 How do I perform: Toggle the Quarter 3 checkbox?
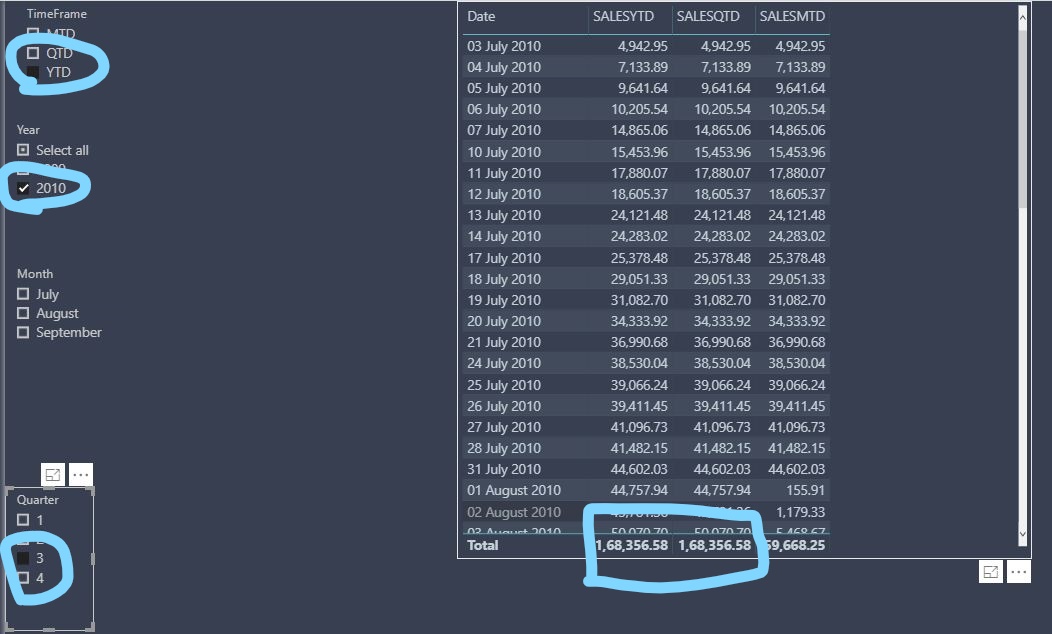[x=23, y=558]
